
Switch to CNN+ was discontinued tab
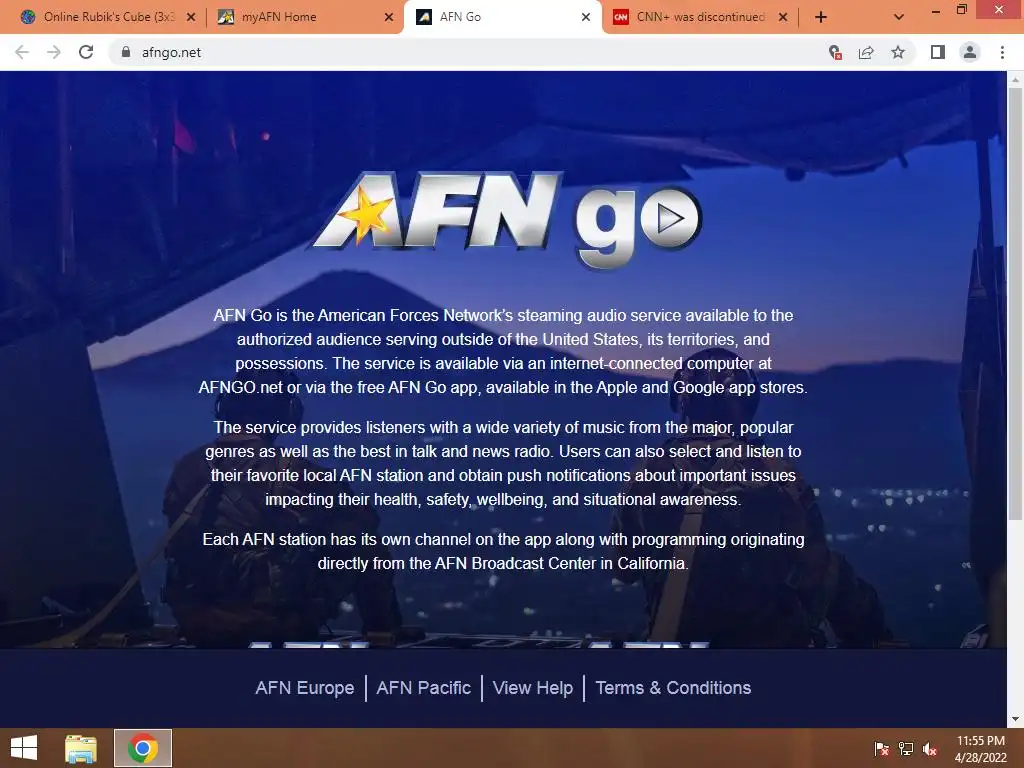click(699, 17)
